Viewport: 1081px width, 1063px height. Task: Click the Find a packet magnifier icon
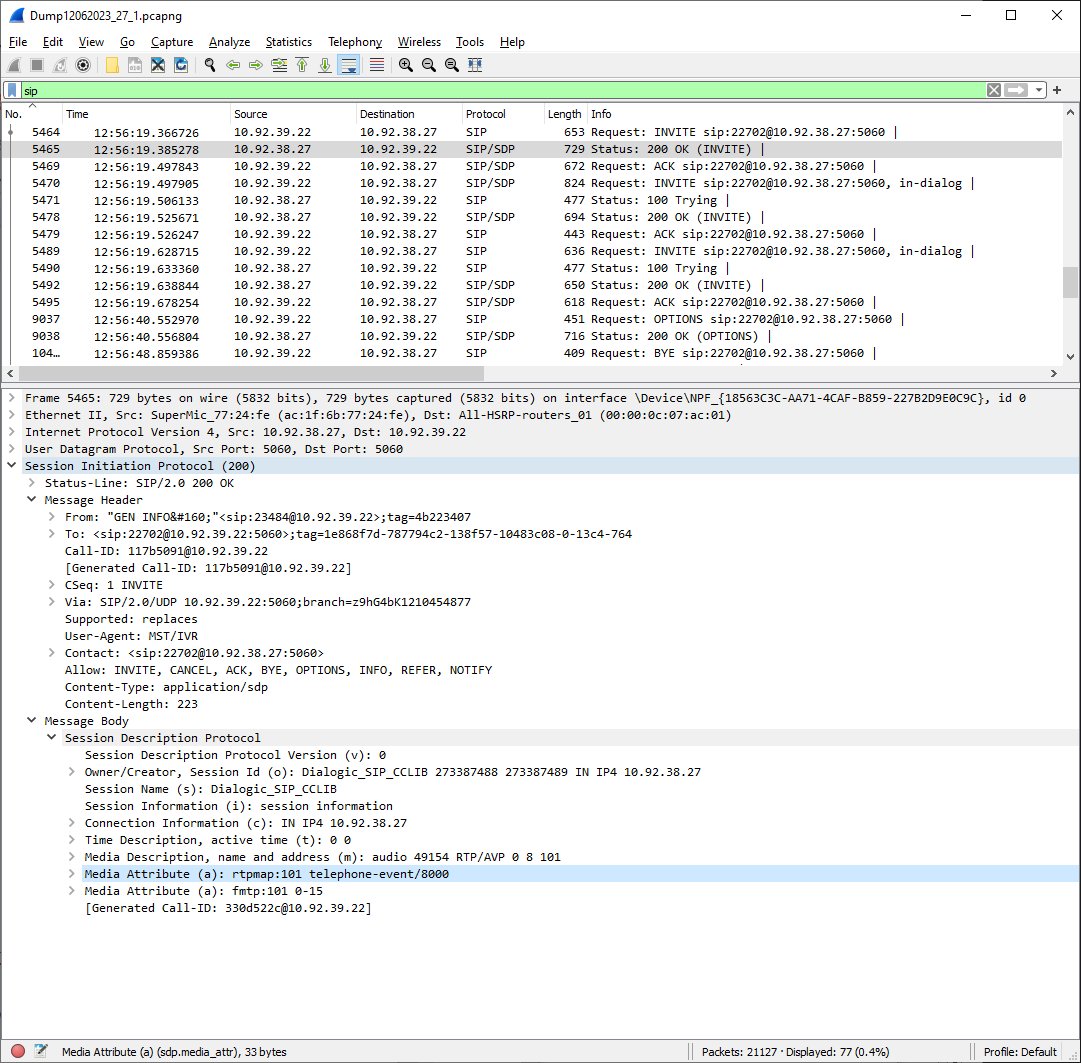(210, 65)
